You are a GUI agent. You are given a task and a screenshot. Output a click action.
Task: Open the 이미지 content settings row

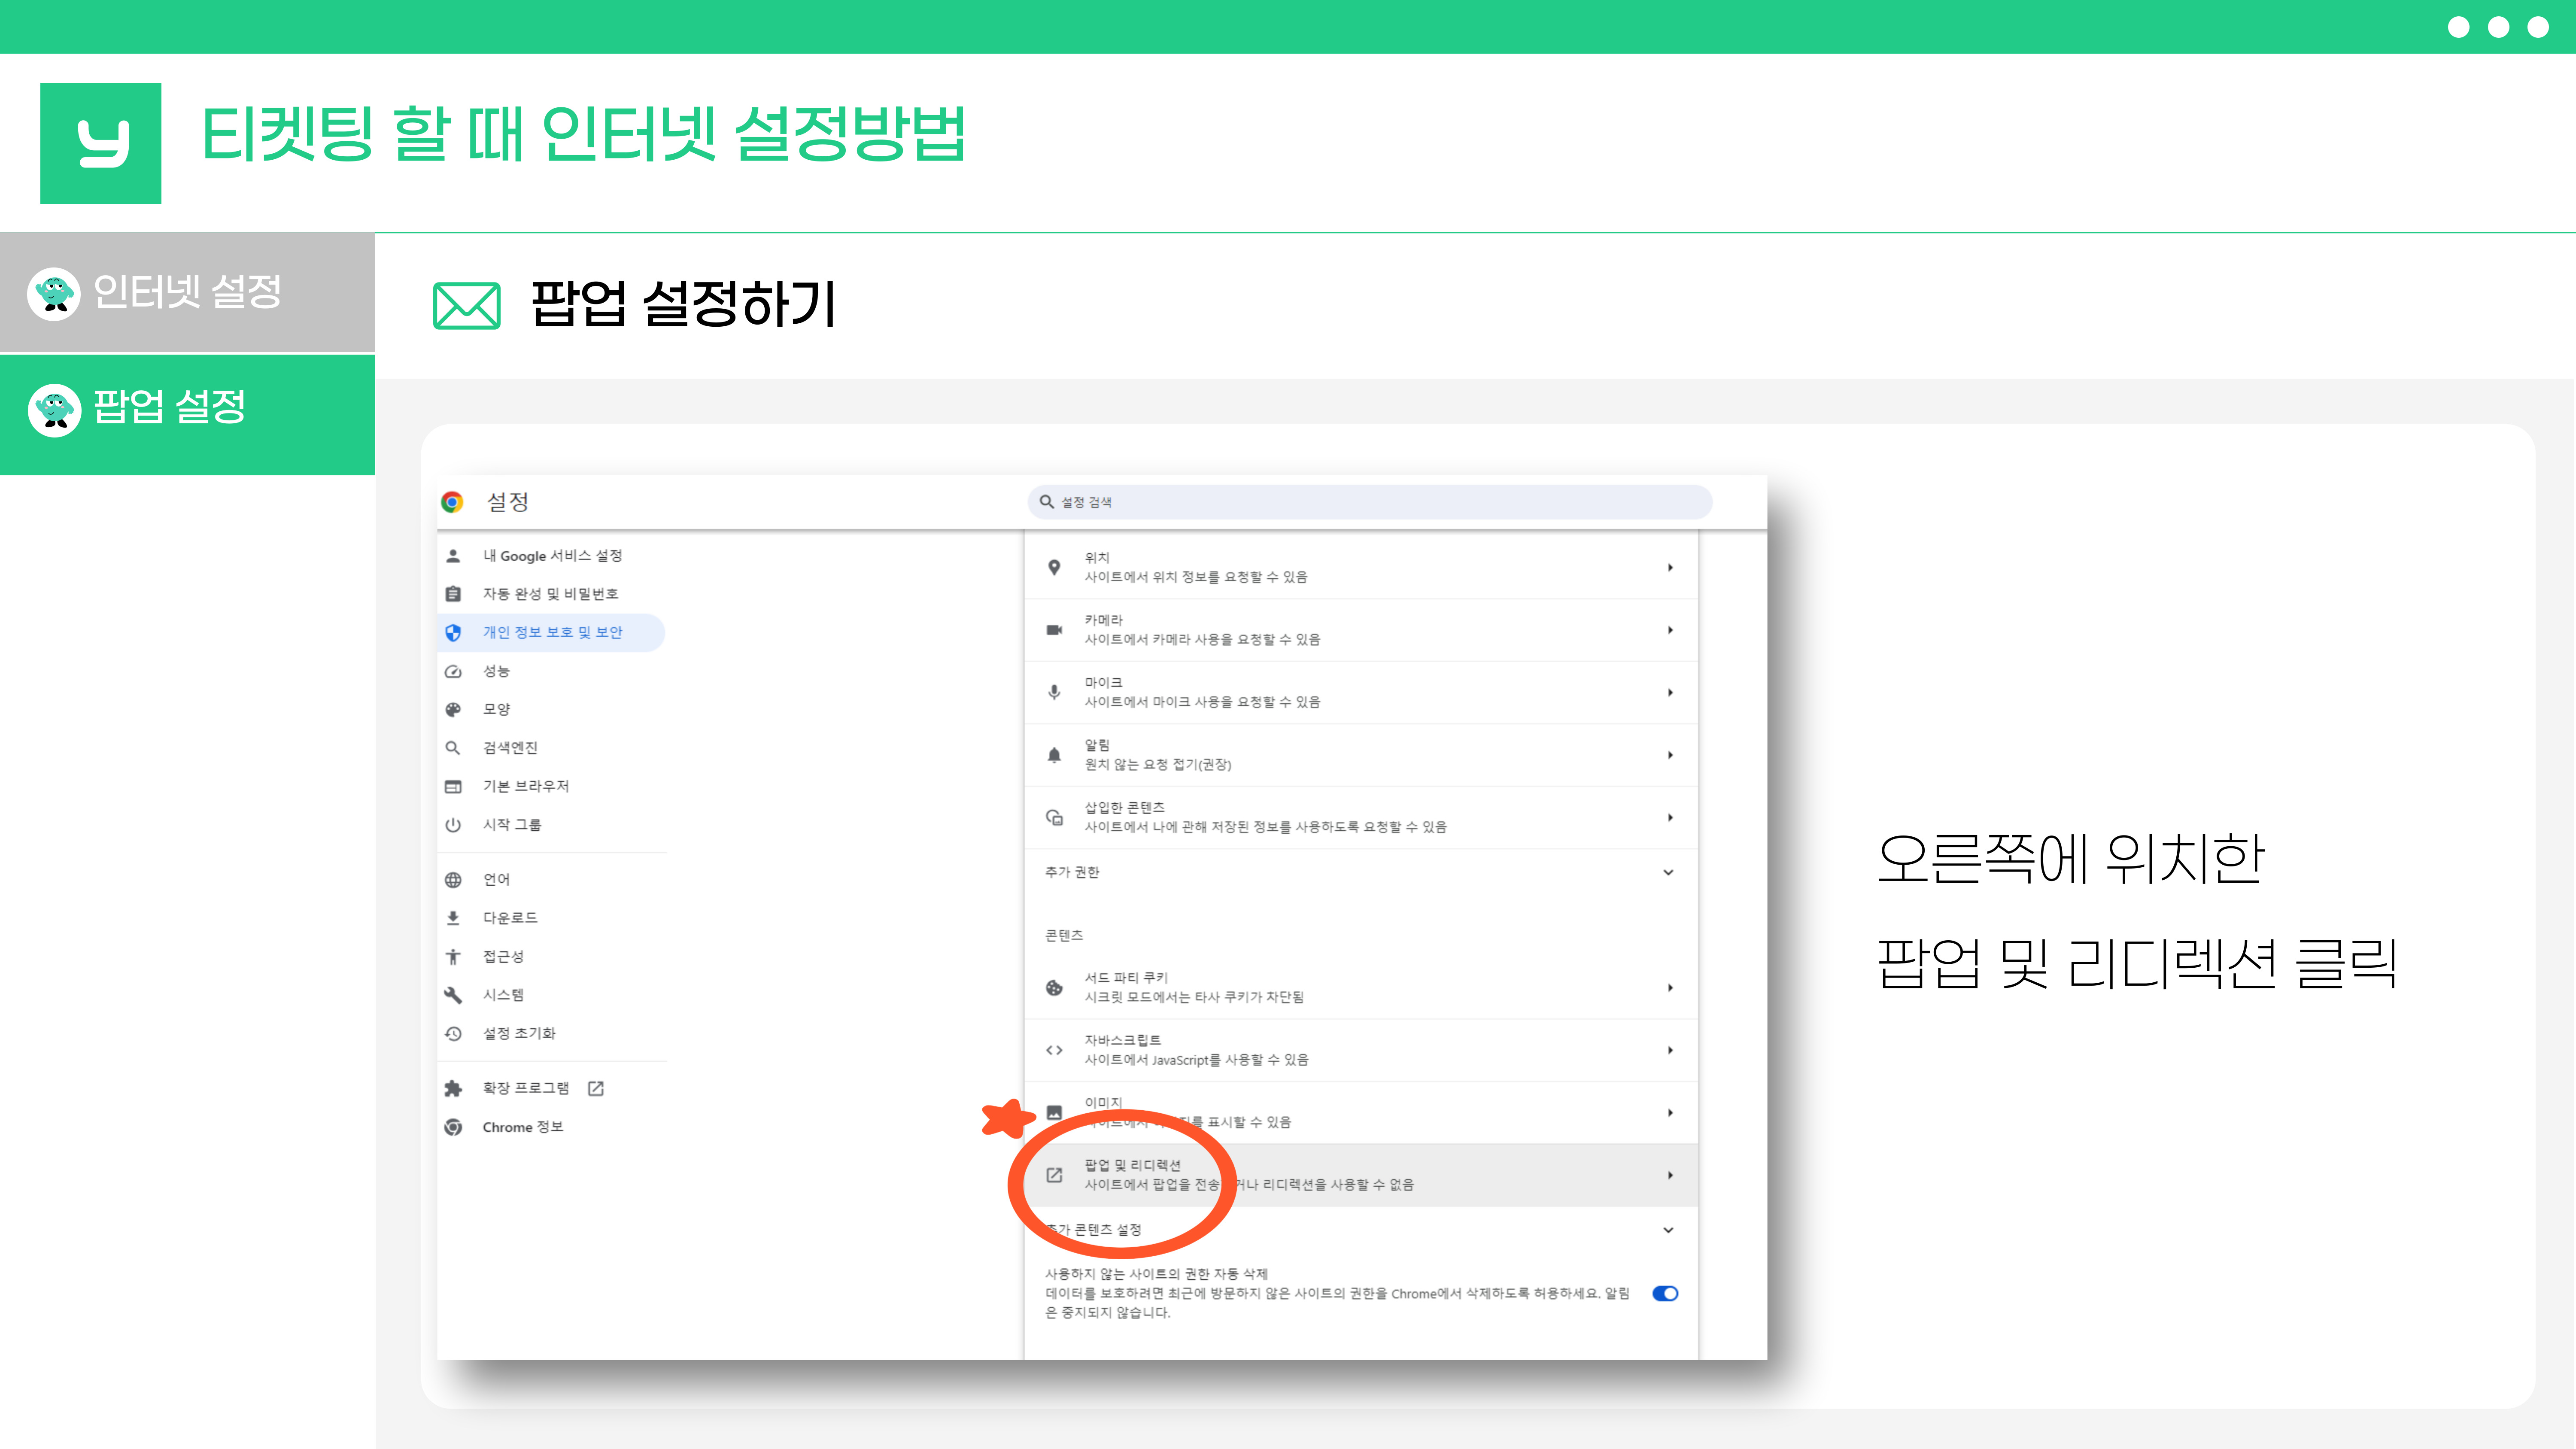1361,1112
